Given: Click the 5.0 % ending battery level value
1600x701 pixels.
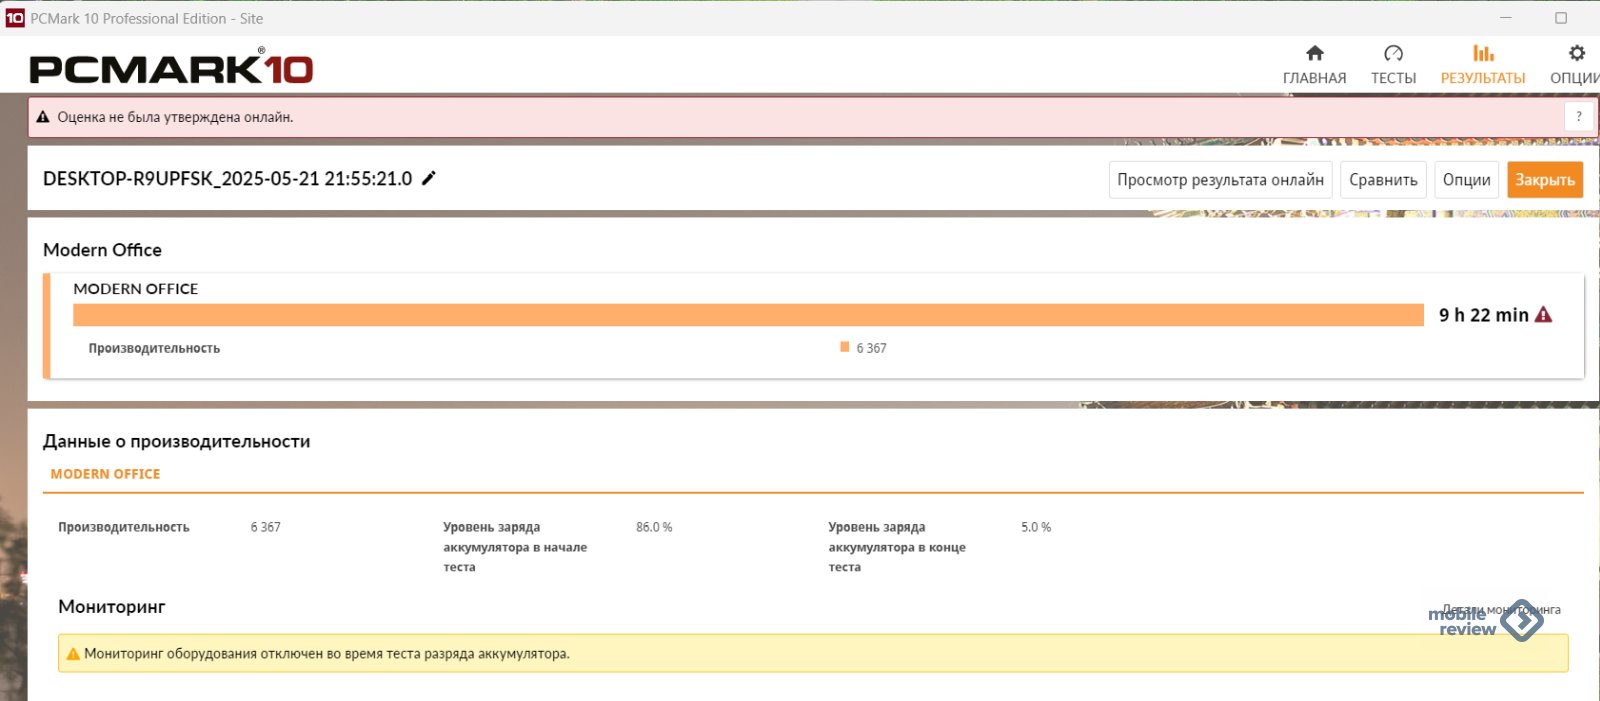Looking at the screenshot, I should tap(1036, 527).
